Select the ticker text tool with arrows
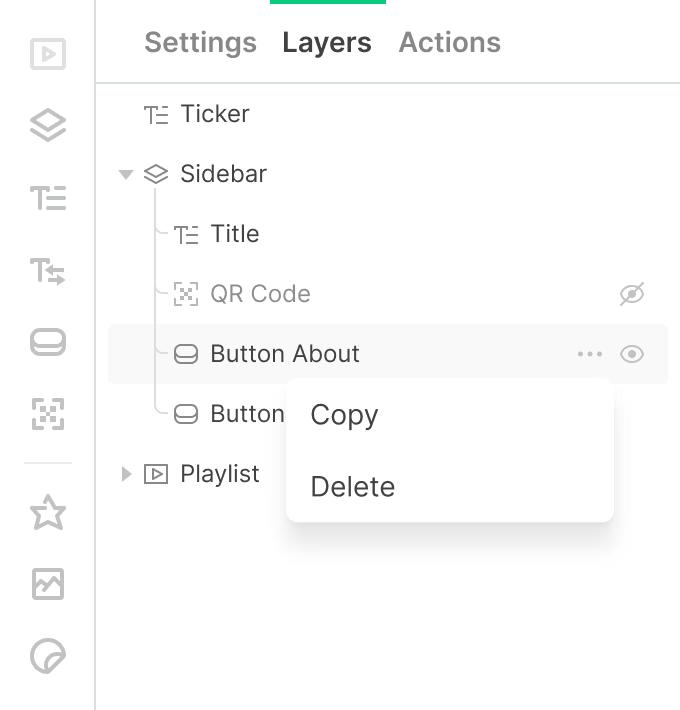680x710 pixels. (48, 271)
